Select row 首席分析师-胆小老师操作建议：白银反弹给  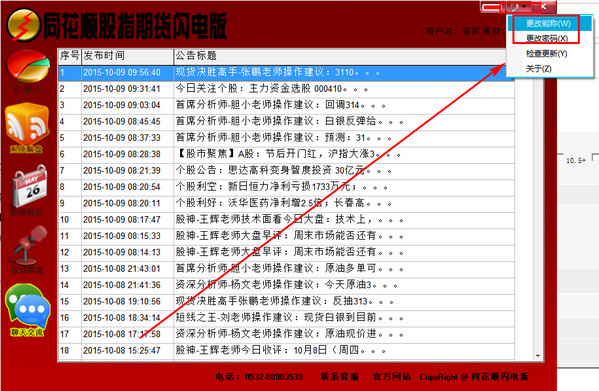pyautogui.click(x=286, y=122)
